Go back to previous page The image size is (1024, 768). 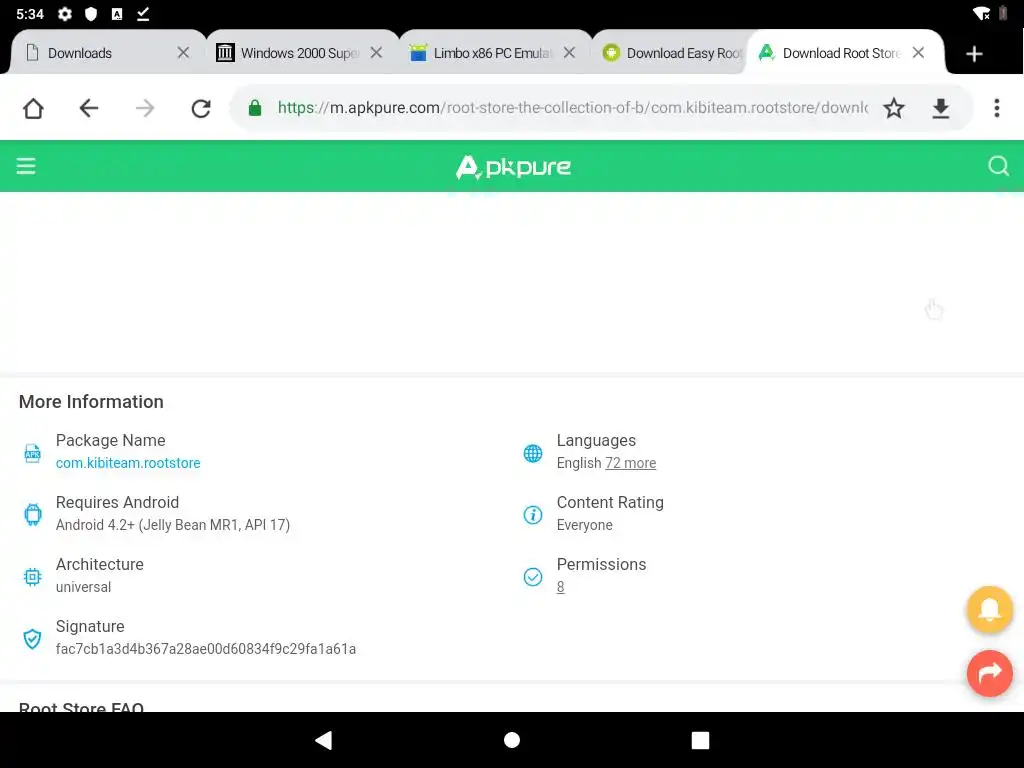89,108
